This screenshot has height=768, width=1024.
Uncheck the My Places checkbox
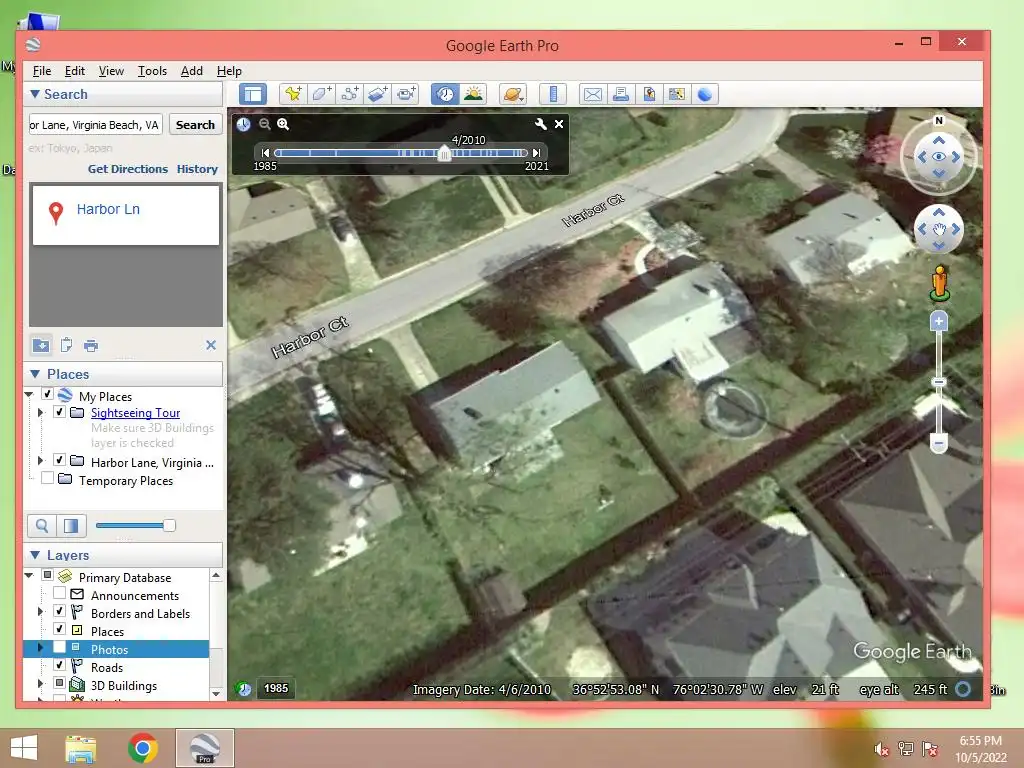(x=47, y=394)
